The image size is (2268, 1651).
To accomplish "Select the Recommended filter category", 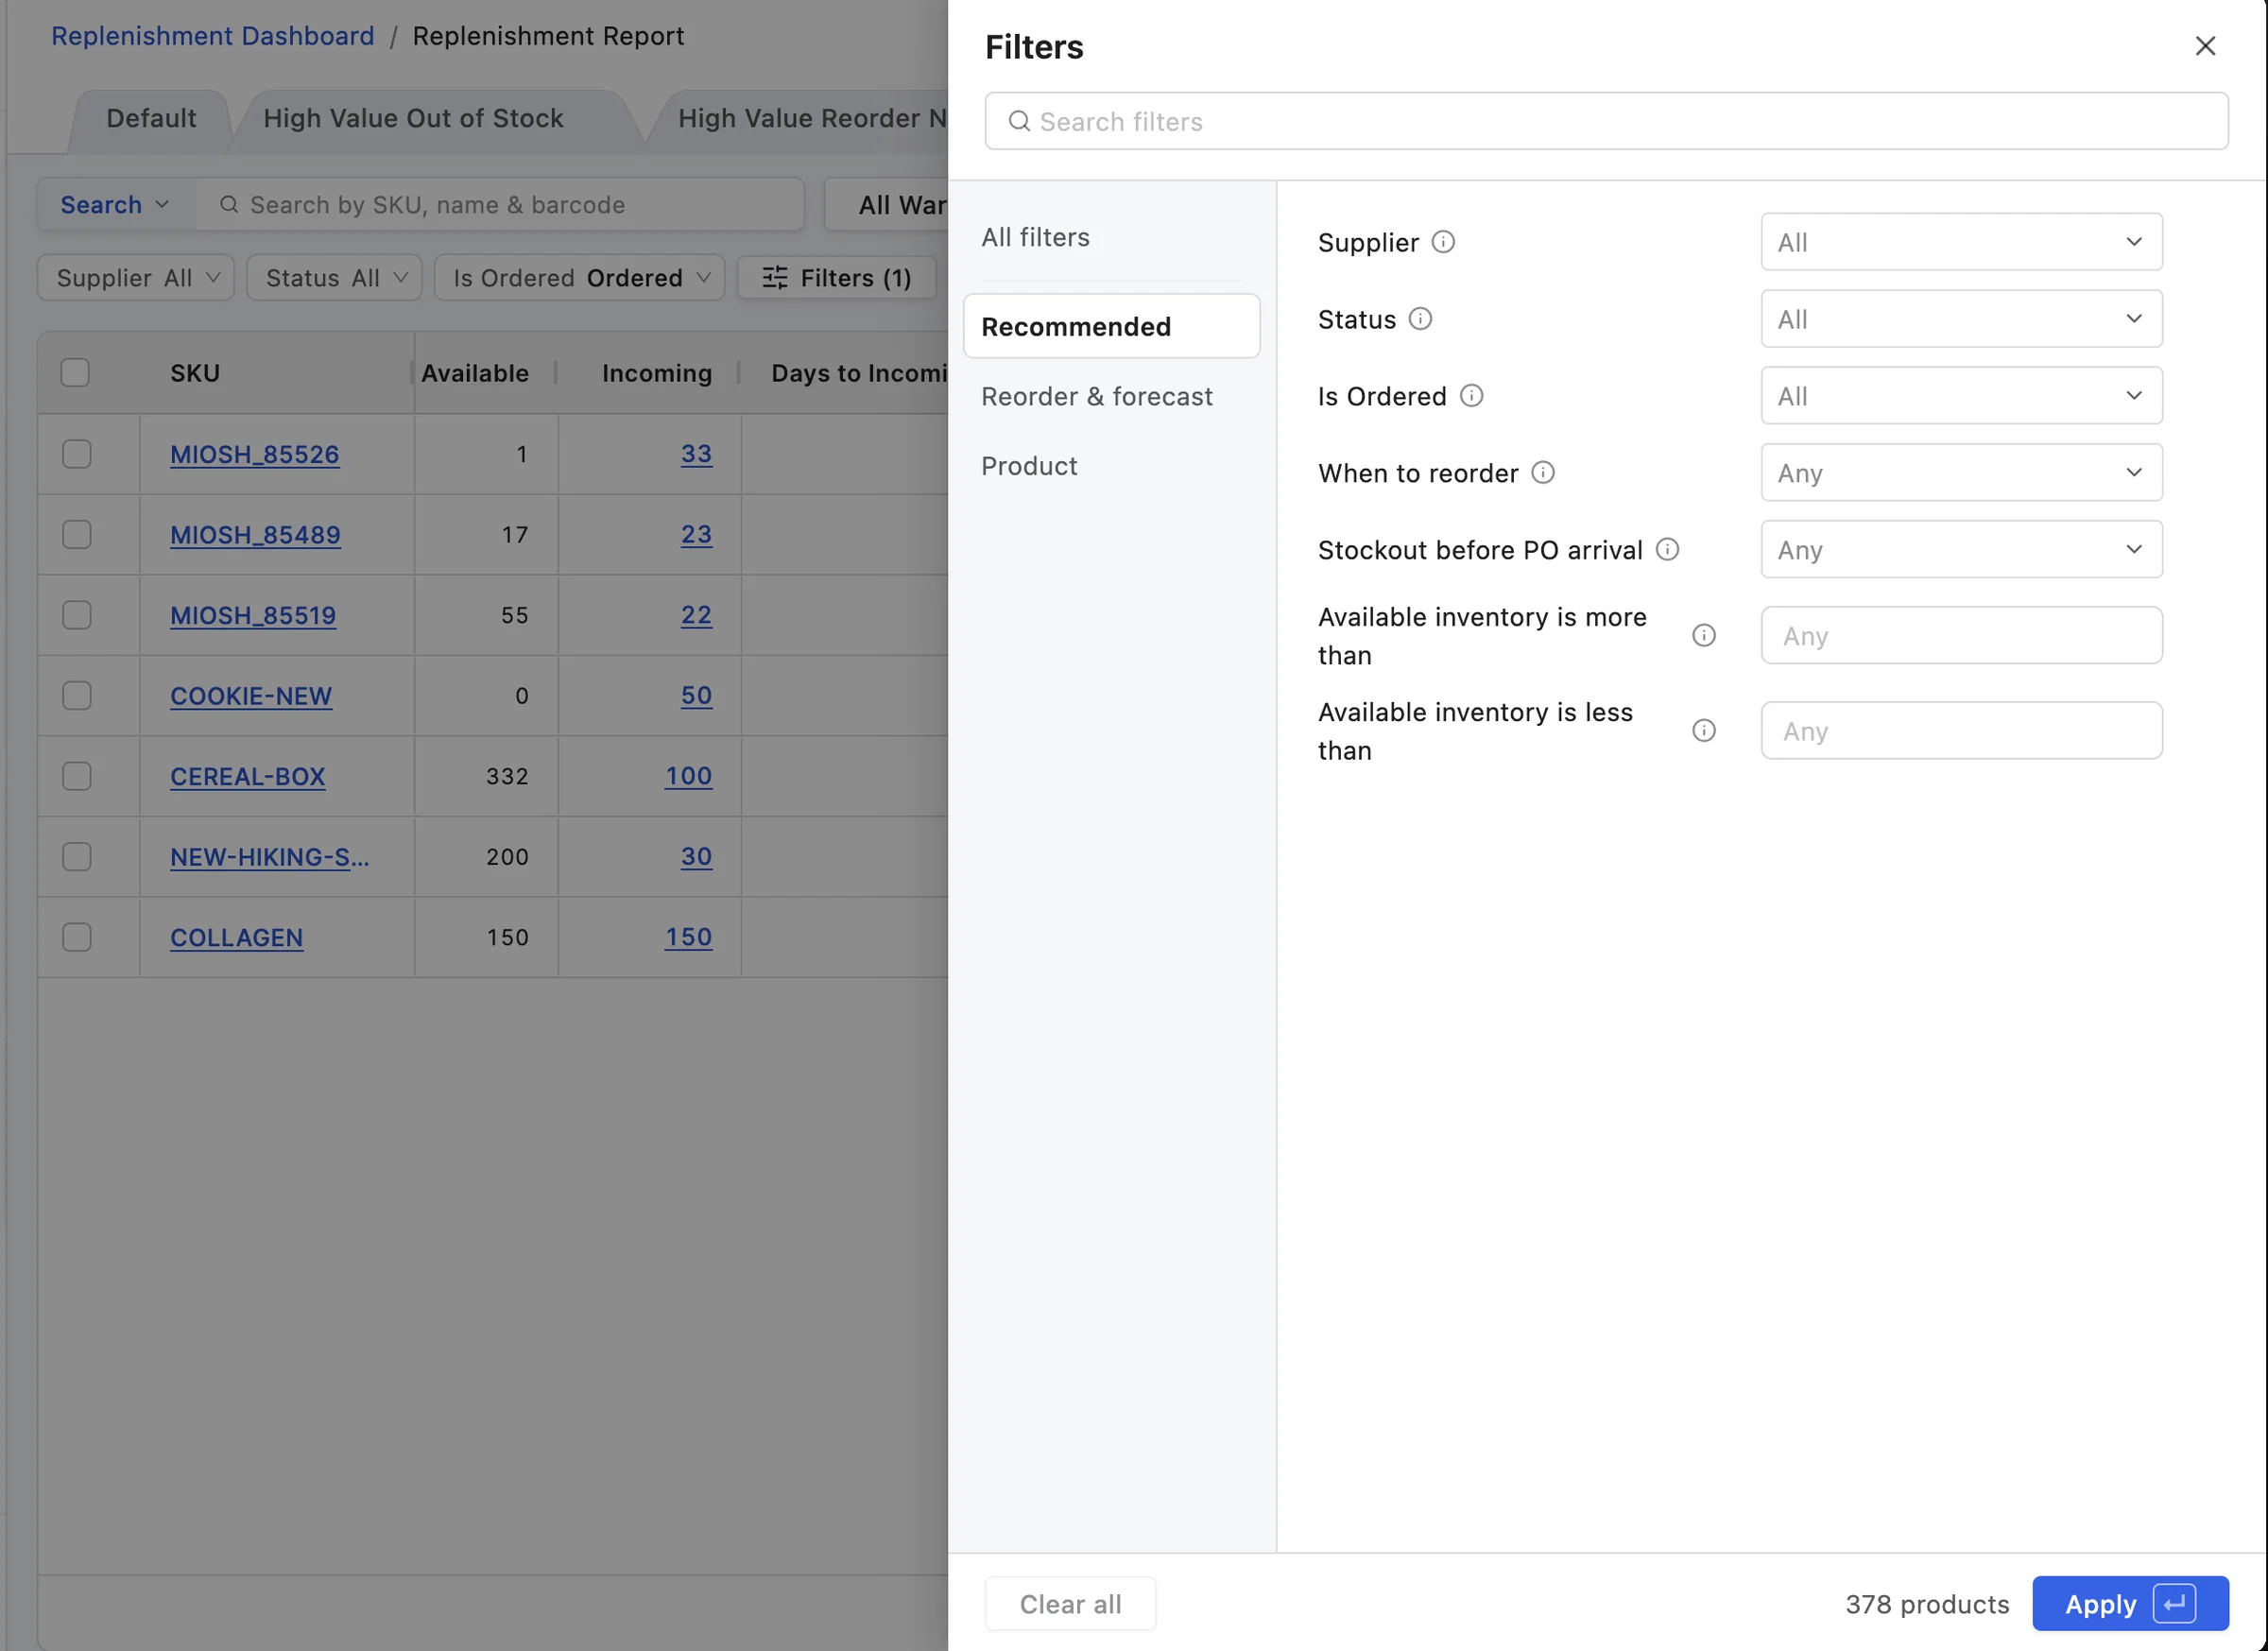I will point(1111,326).
